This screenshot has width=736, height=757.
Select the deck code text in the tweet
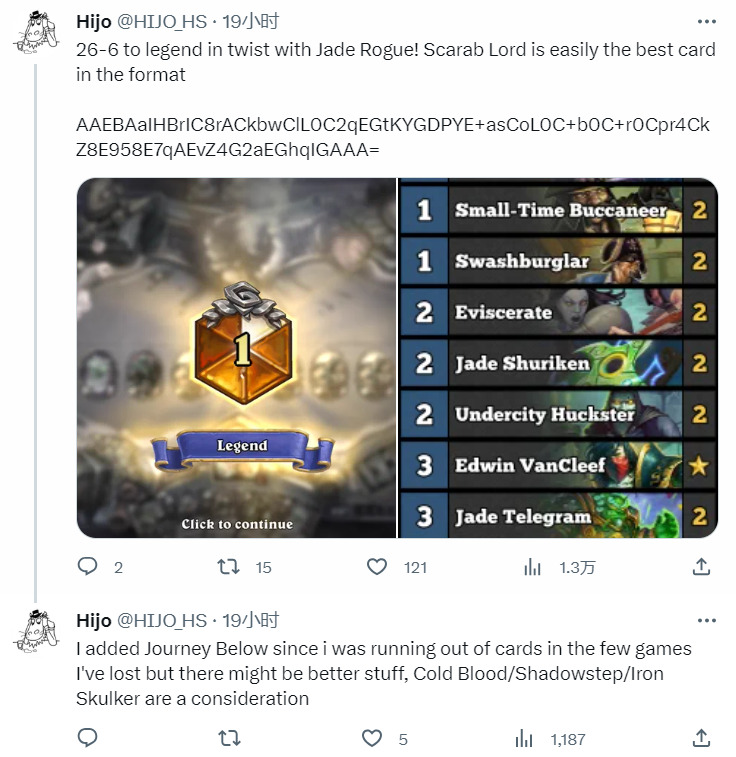[x=393, y=137]
